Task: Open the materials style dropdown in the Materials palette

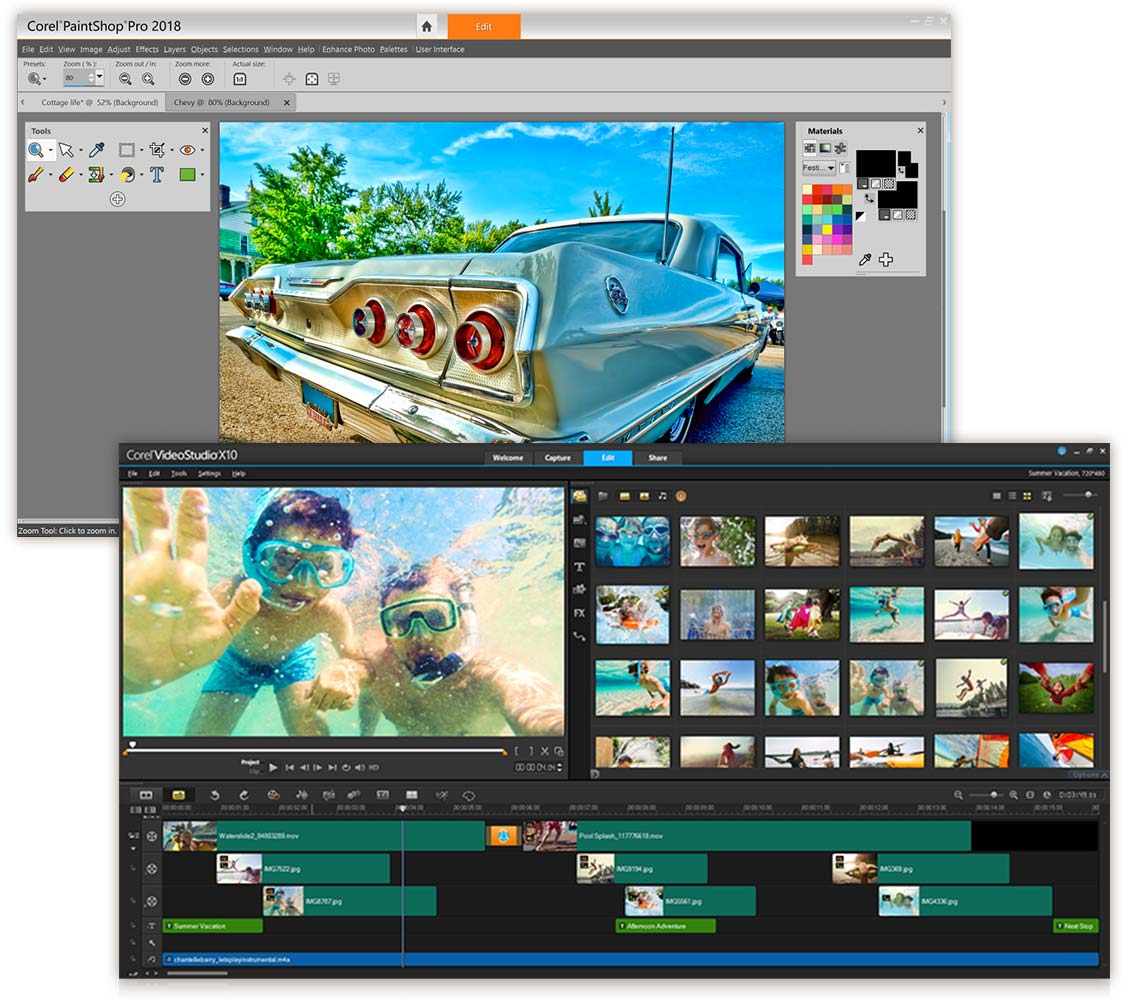Action: coord(831,168)
